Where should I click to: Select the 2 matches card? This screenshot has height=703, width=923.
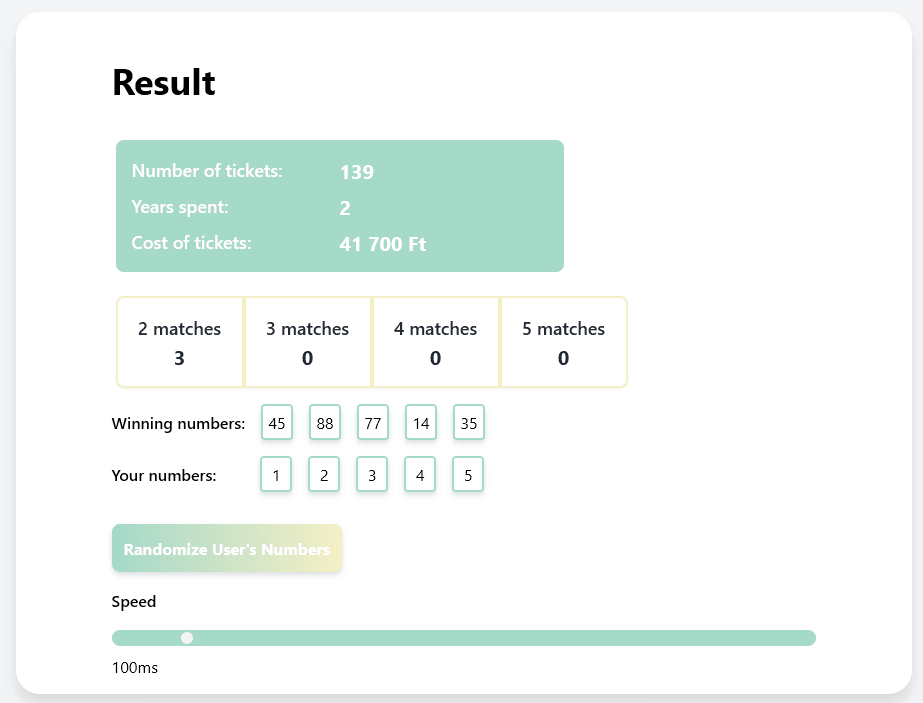[x=180, y=341]
